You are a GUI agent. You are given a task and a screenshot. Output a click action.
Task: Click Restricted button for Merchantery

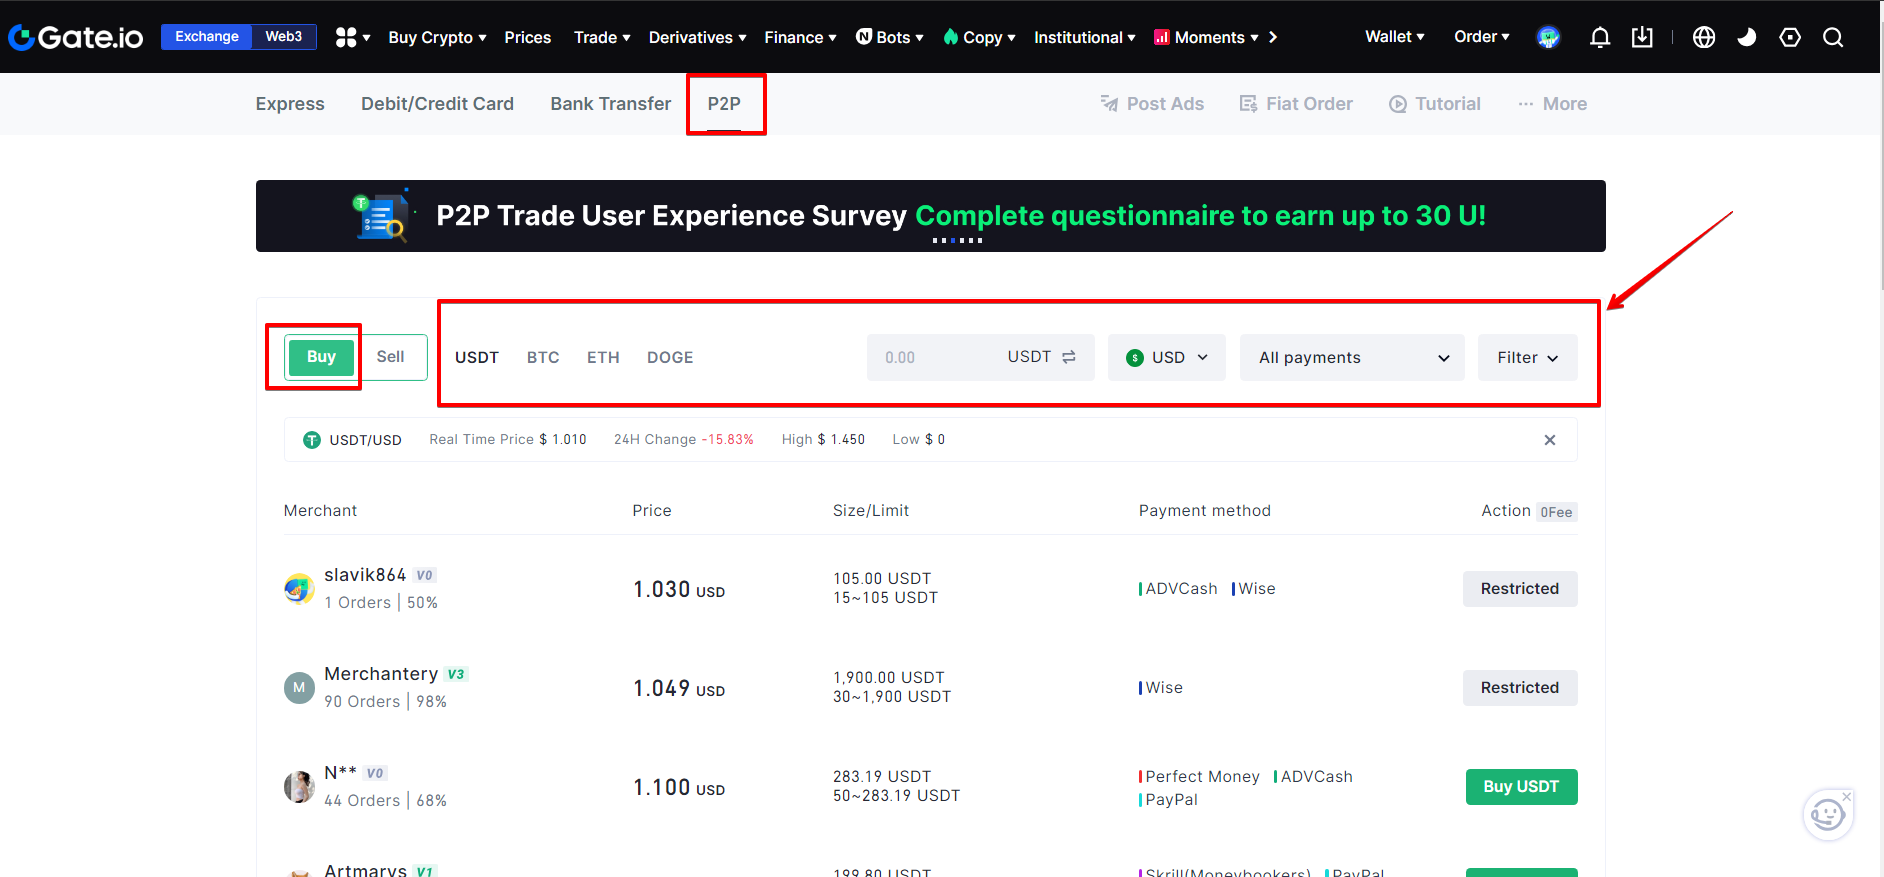point(1520,688)
